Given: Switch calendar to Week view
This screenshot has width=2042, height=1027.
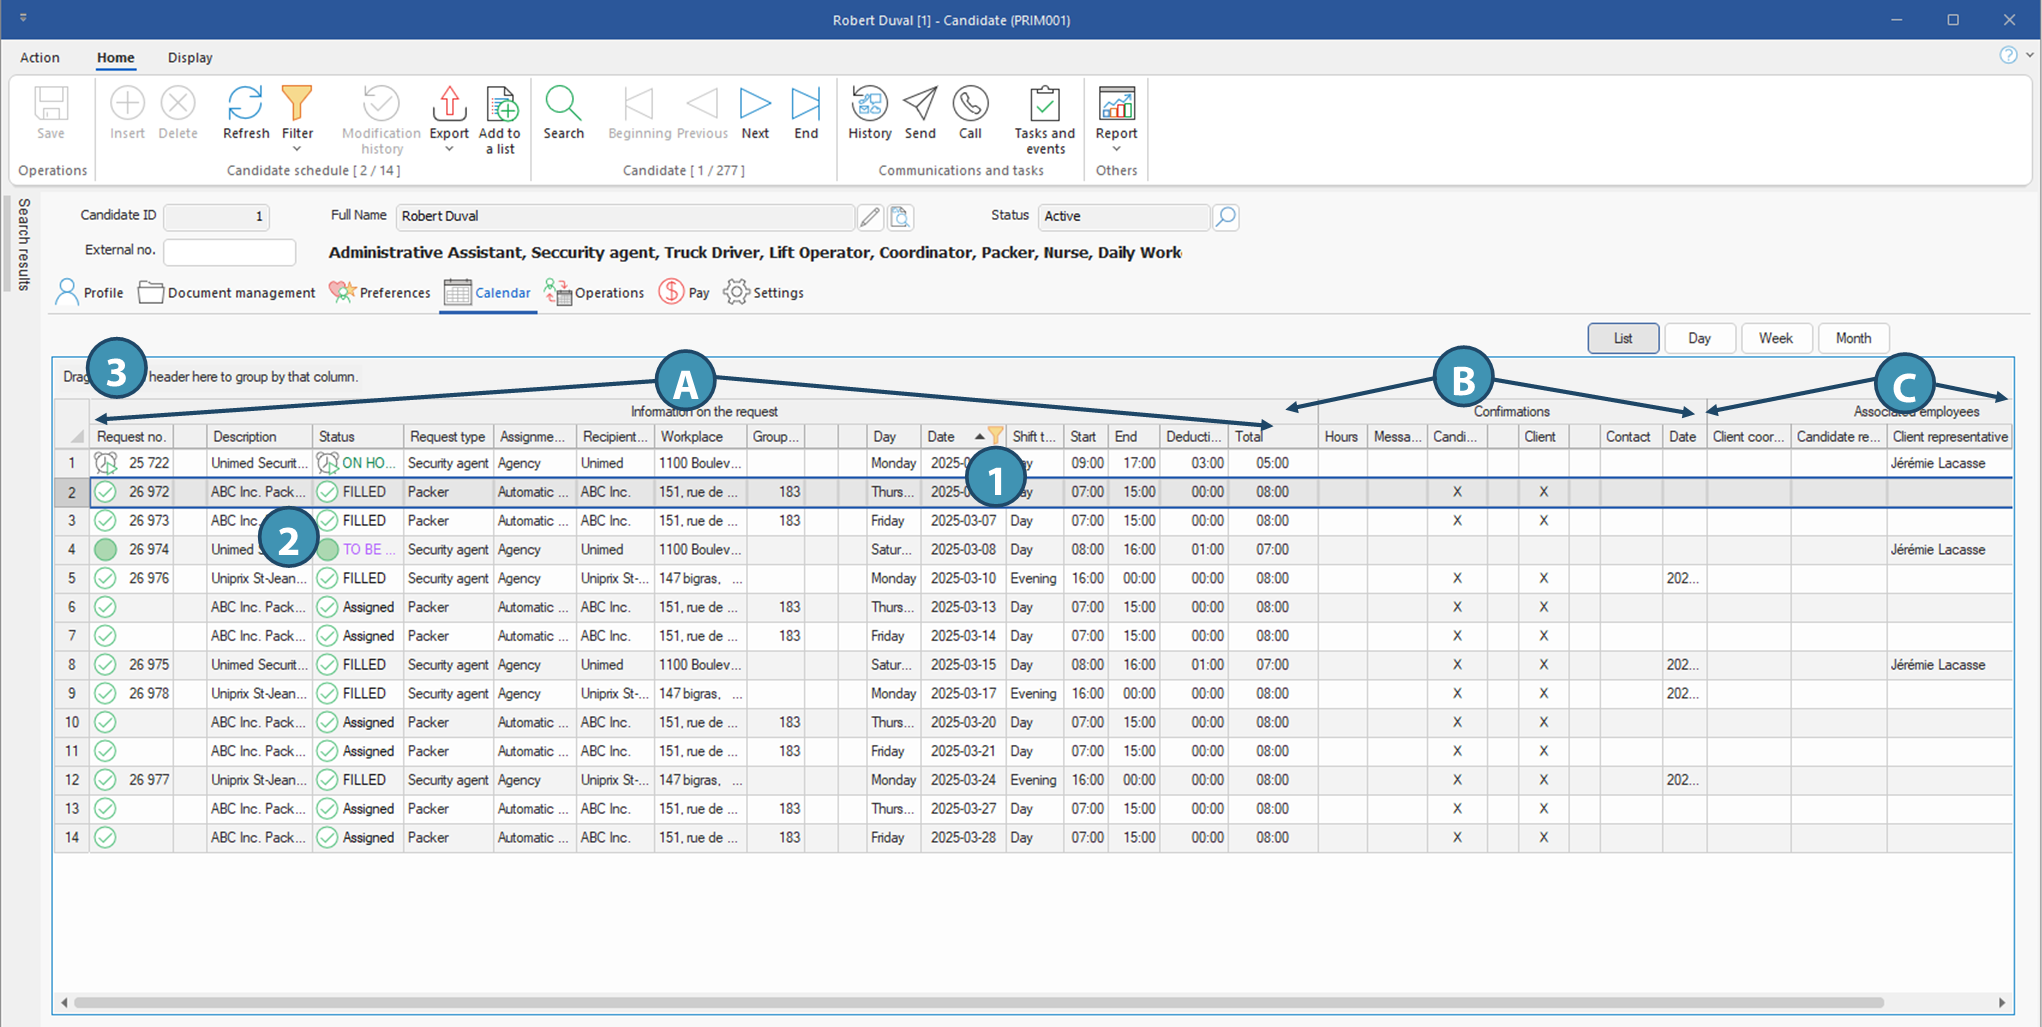Looking at the screenshot, I should 1776,338.
